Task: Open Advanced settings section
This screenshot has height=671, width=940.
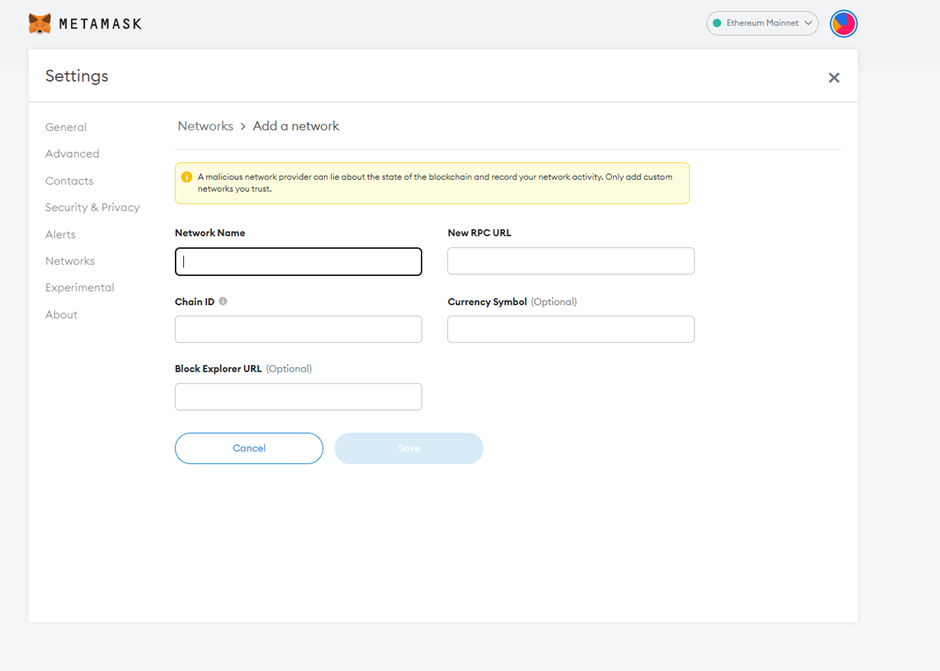Action: point(72,154)
